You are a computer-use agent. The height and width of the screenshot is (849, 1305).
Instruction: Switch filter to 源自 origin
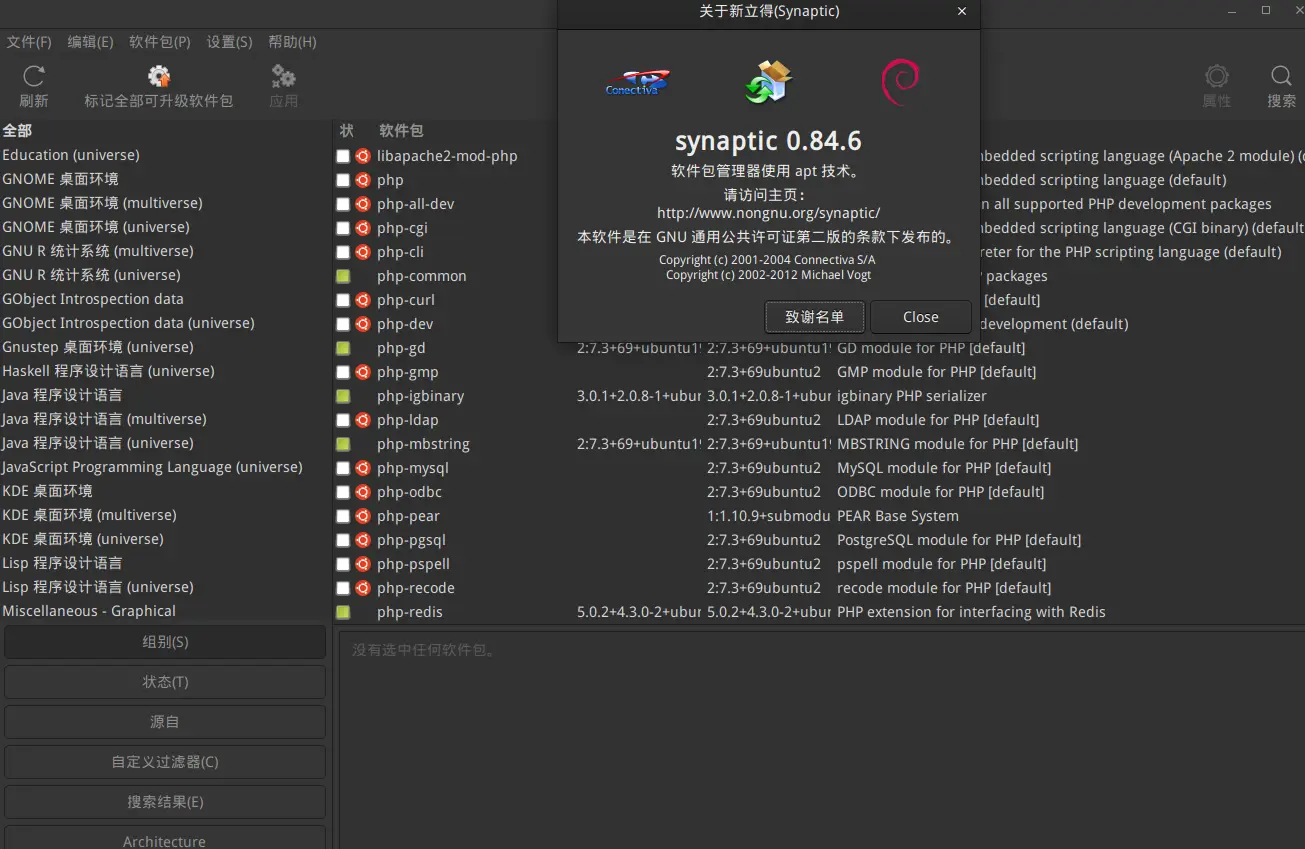point(165,722)
